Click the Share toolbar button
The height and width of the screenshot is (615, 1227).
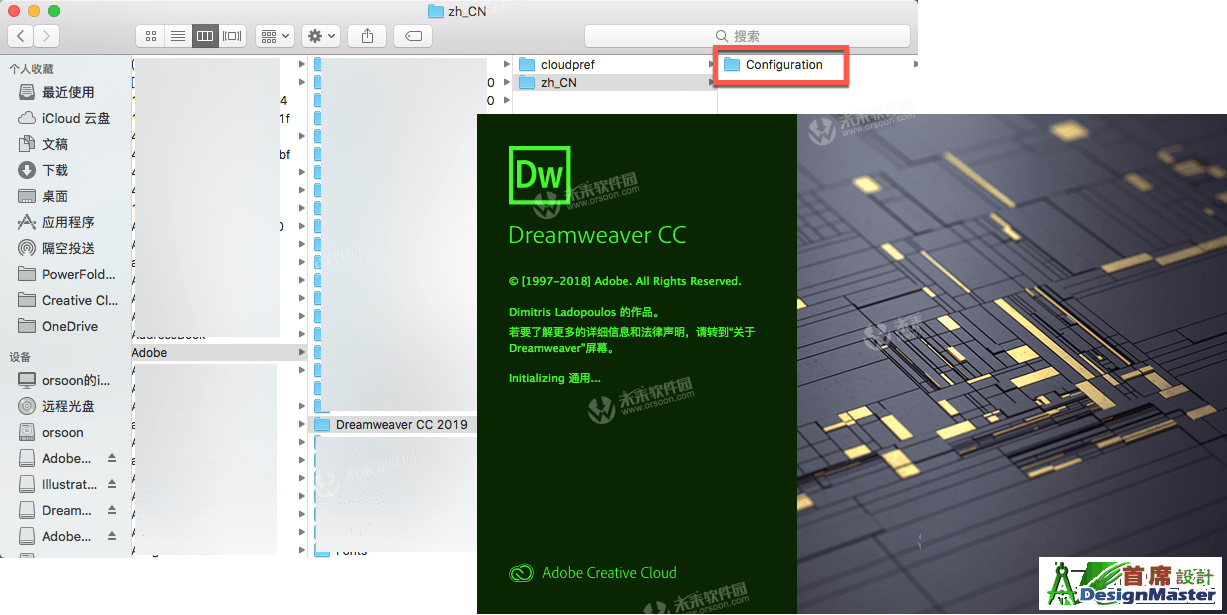click(367, 36)
